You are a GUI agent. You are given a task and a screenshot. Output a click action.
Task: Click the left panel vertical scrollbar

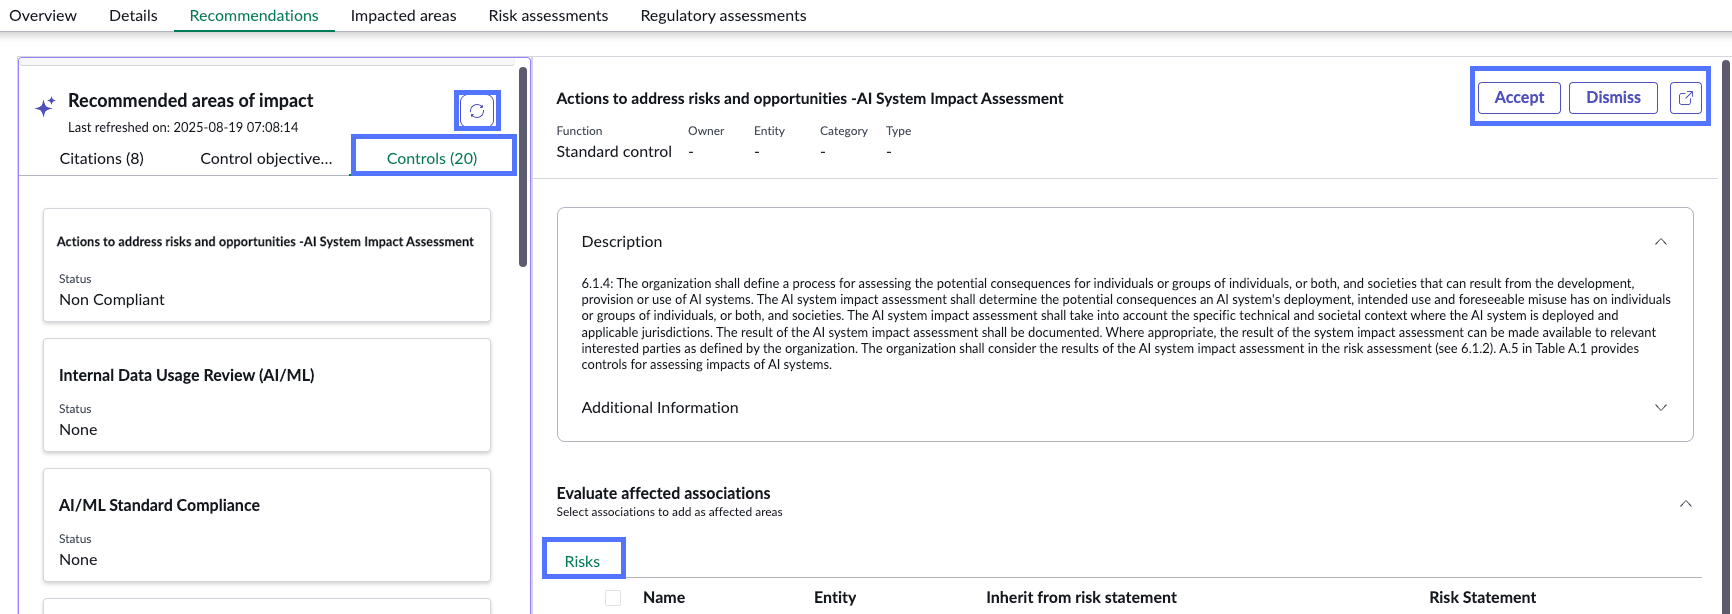(x=523, y=167)
